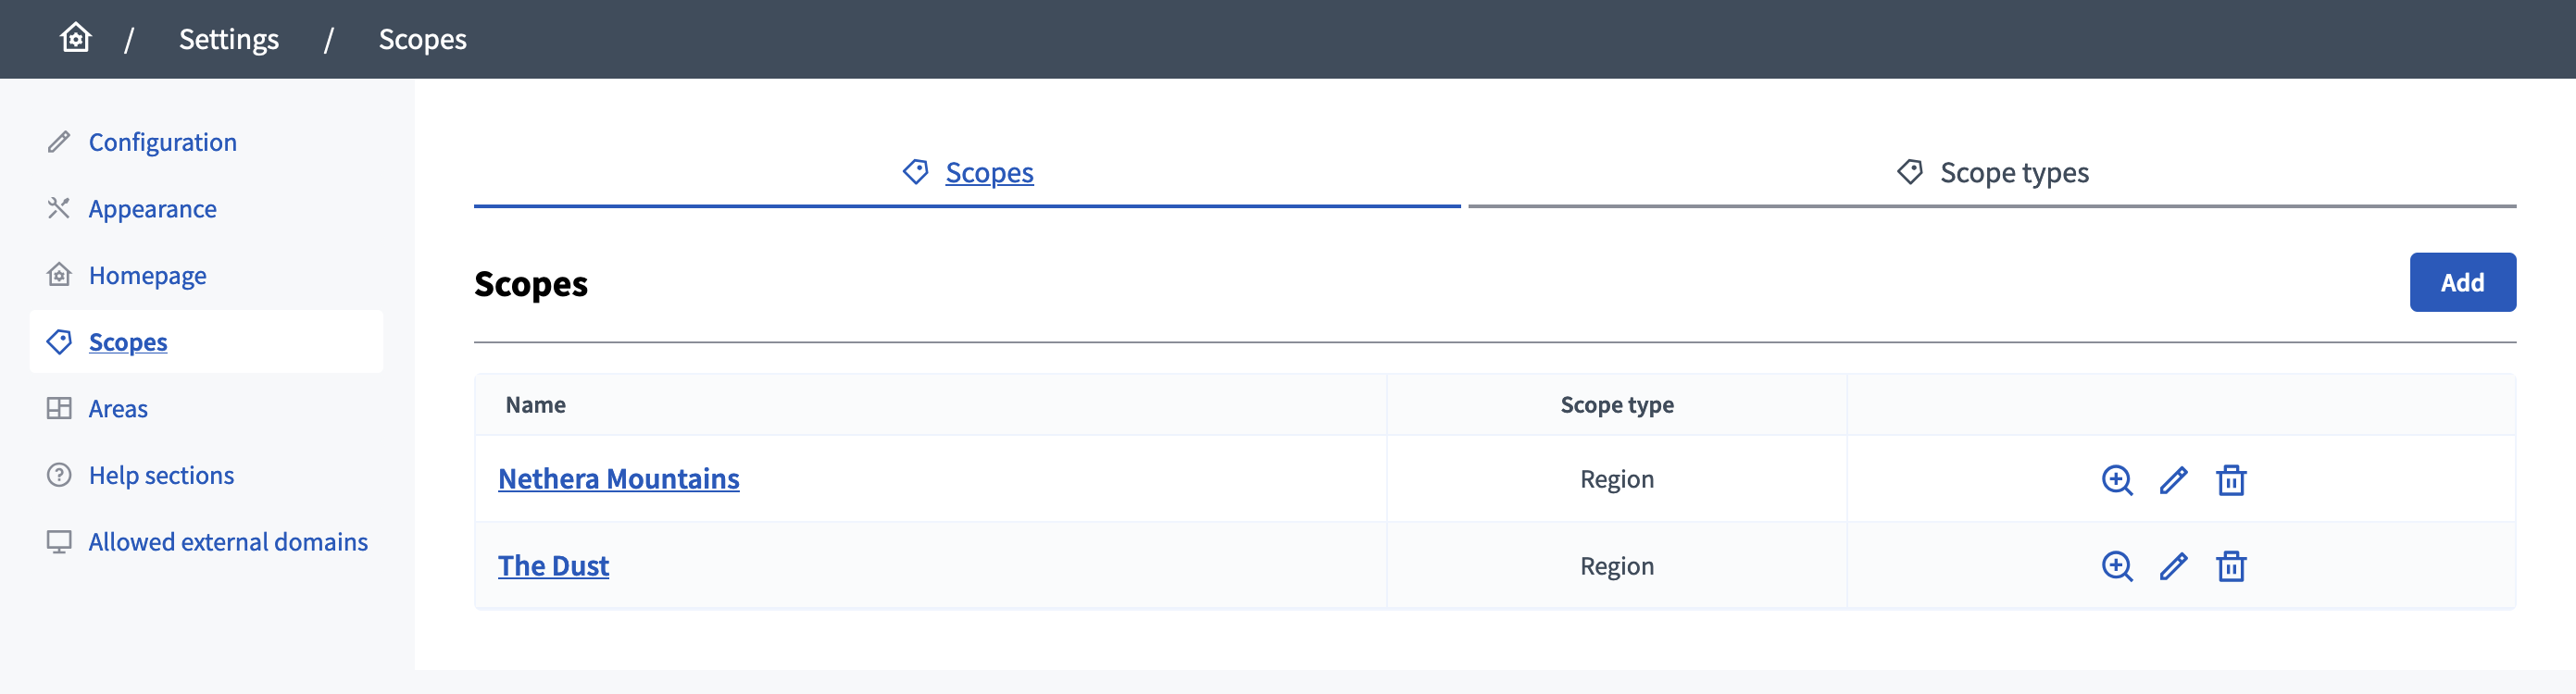Open The Dust scope link
The height and width of the screenshot is (694, 2576).
[553, 566]
